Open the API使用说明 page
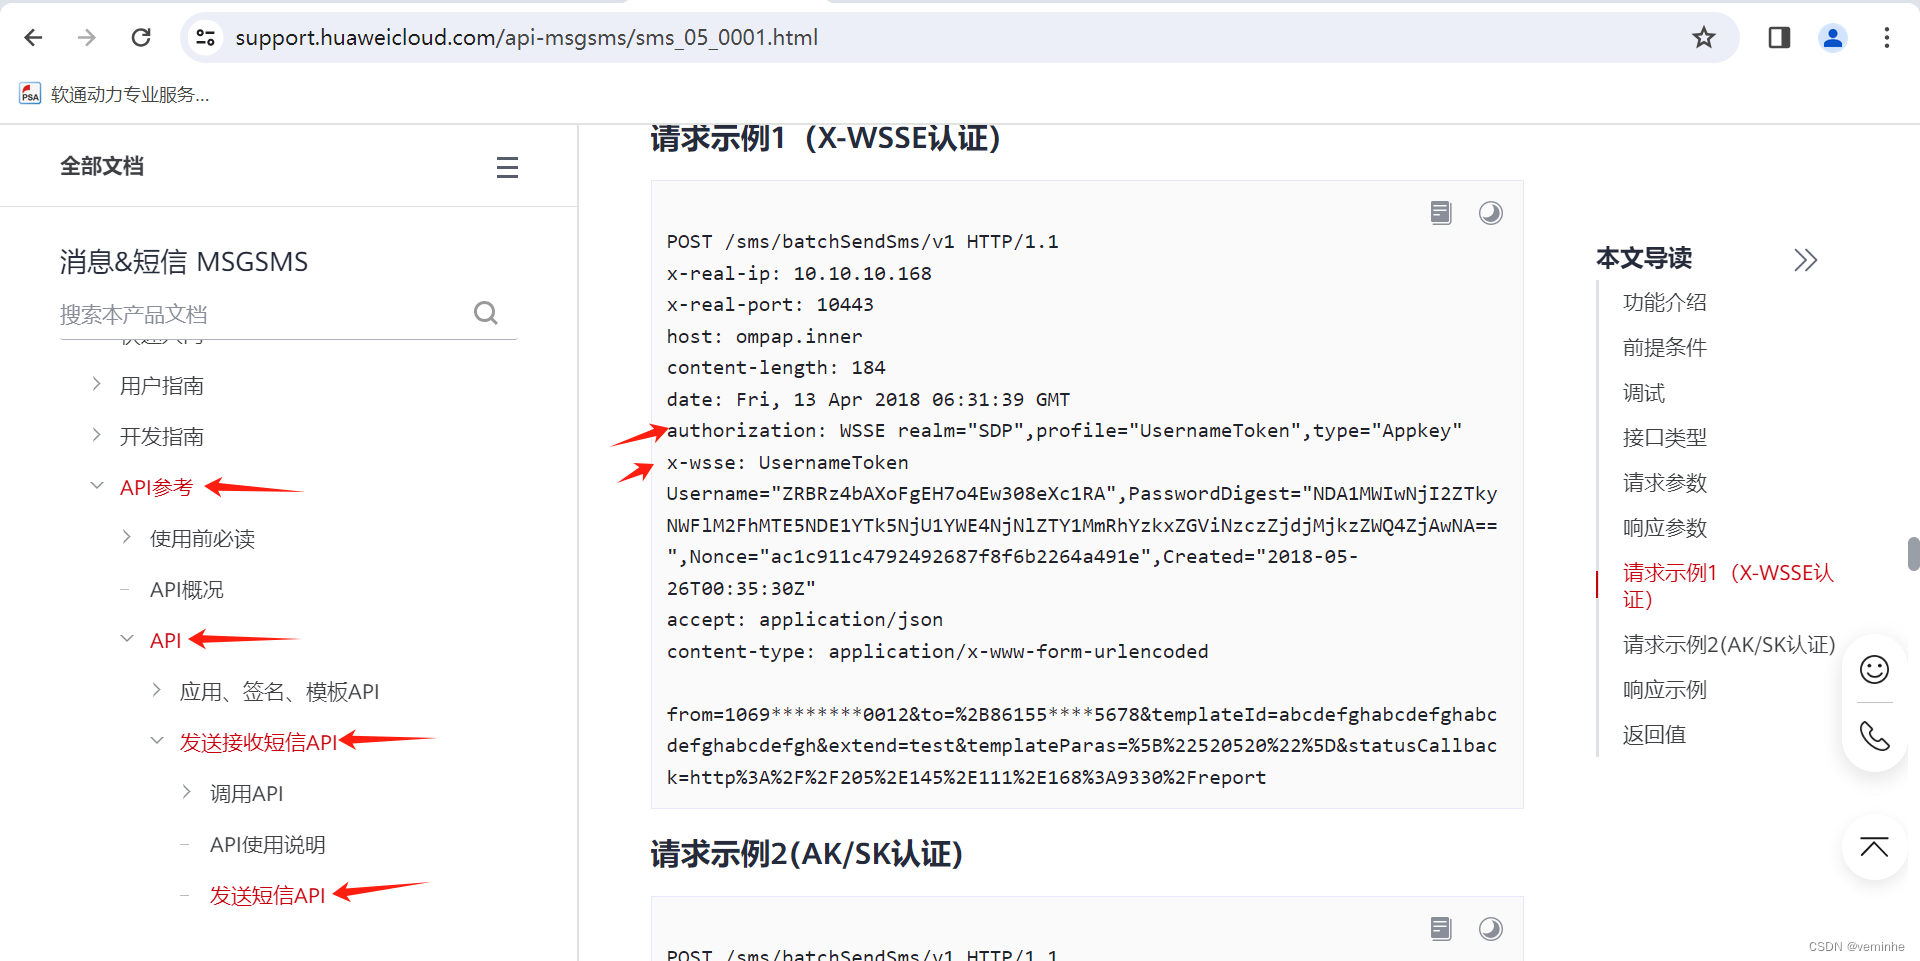The image size is (1920, 961). 268,845
